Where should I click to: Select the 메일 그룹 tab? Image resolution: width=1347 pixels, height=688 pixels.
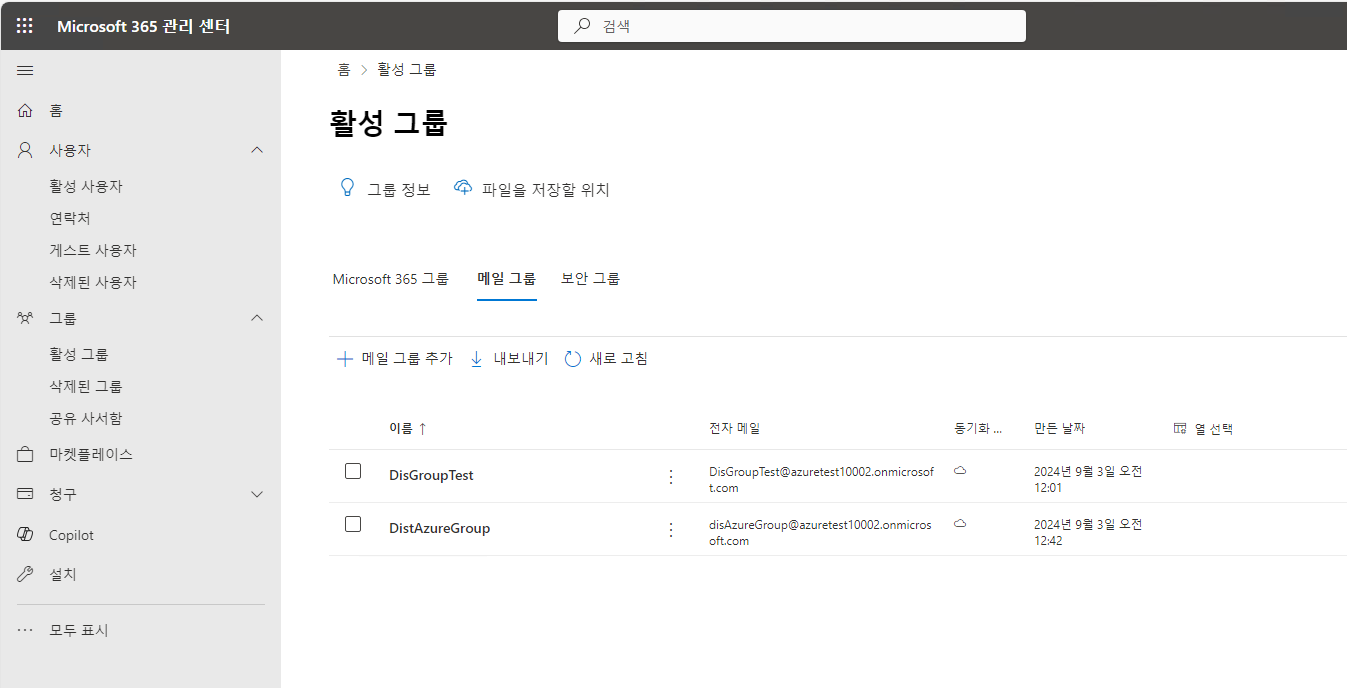click(x=507, y=279)
